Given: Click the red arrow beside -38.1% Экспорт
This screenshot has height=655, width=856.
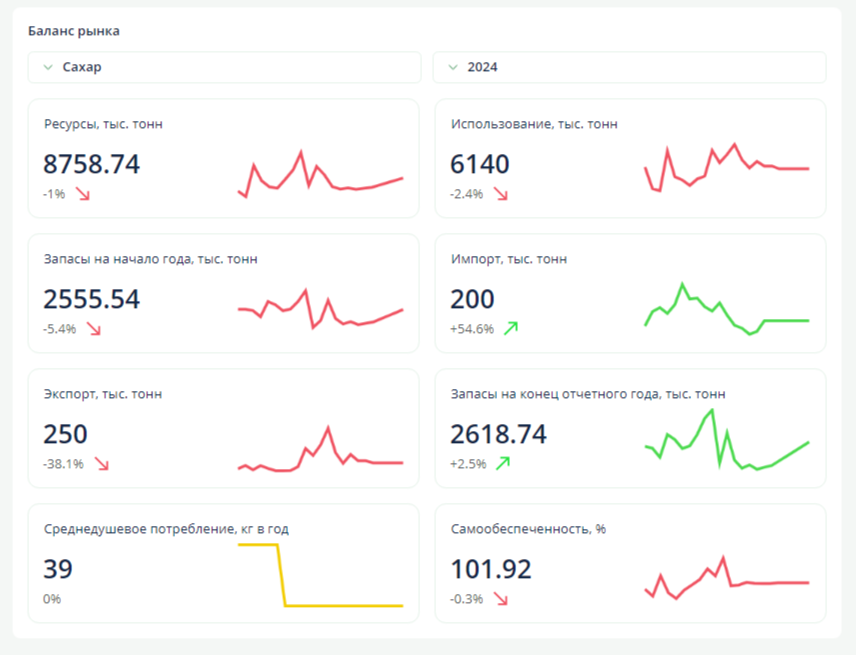Looking at the screenshot, I should pos(101,464).
